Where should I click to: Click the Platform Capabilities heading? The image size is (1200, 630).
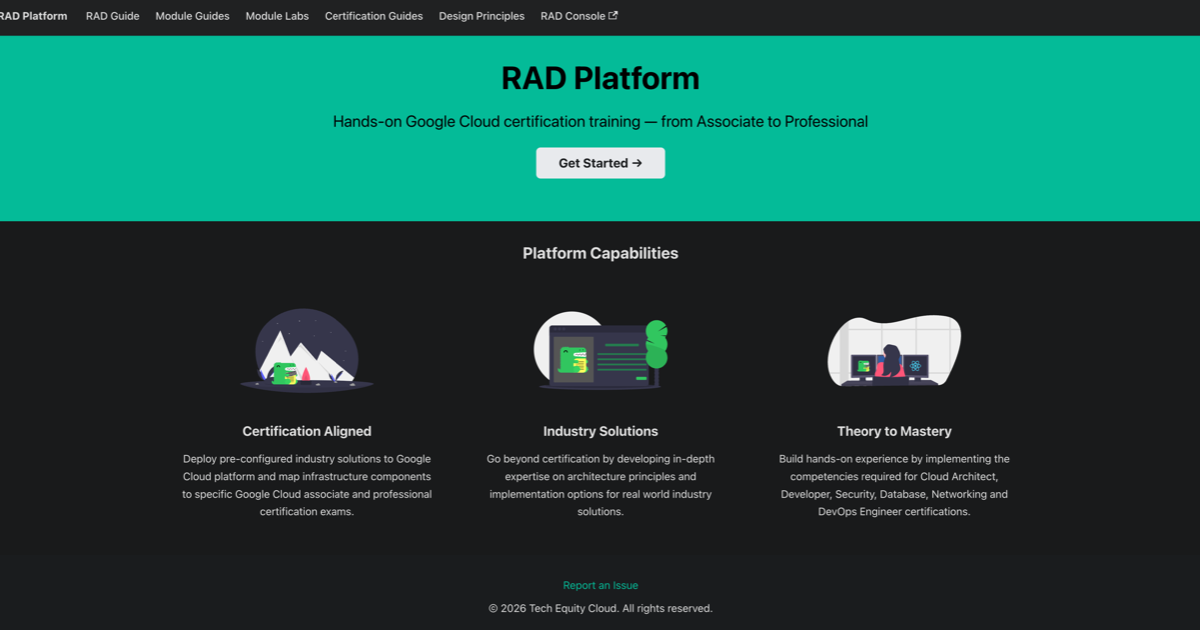point(600,253)
